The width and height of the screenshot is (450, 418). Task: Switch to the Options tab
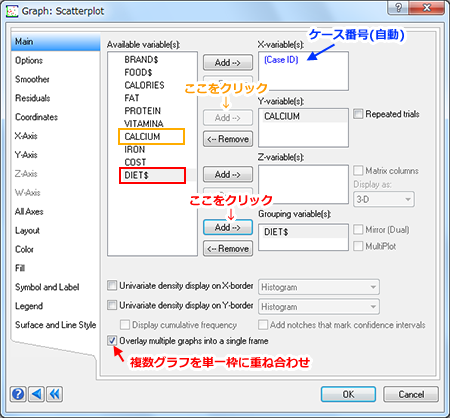click(29, 60)
